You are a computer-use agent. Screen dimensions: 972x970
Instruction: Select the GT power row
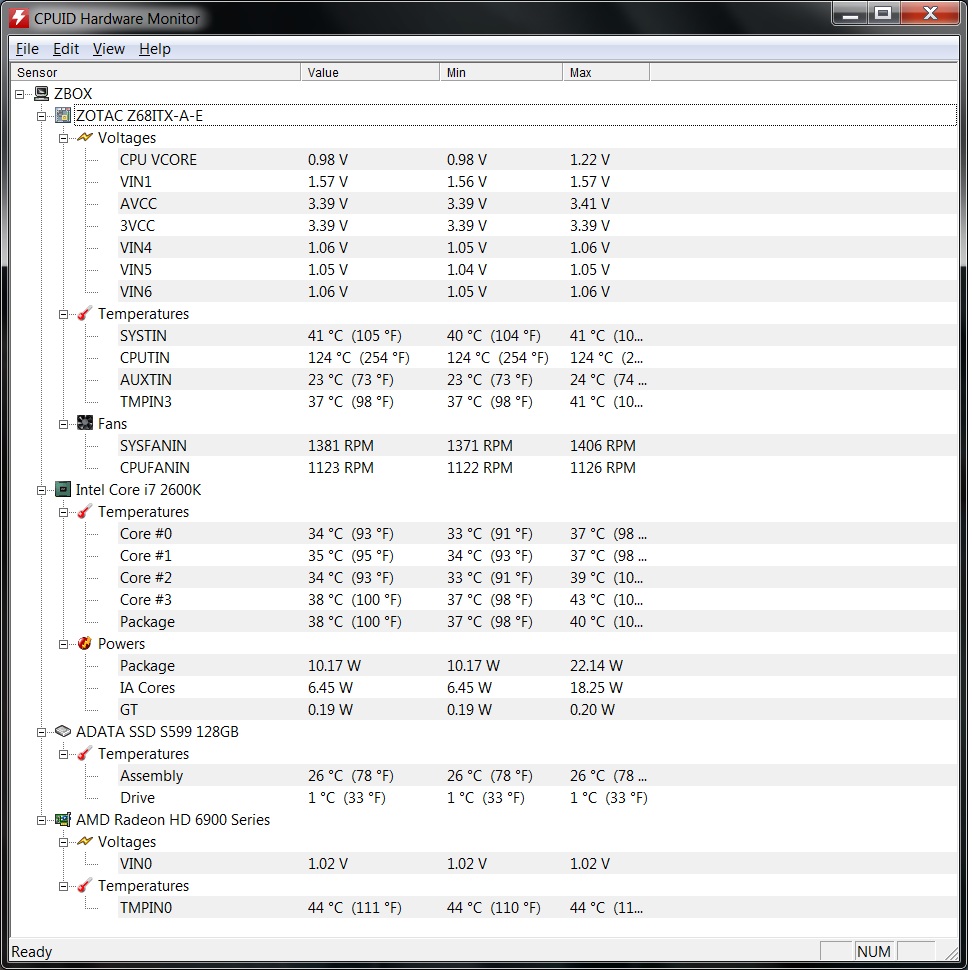[x=537, y=710]
